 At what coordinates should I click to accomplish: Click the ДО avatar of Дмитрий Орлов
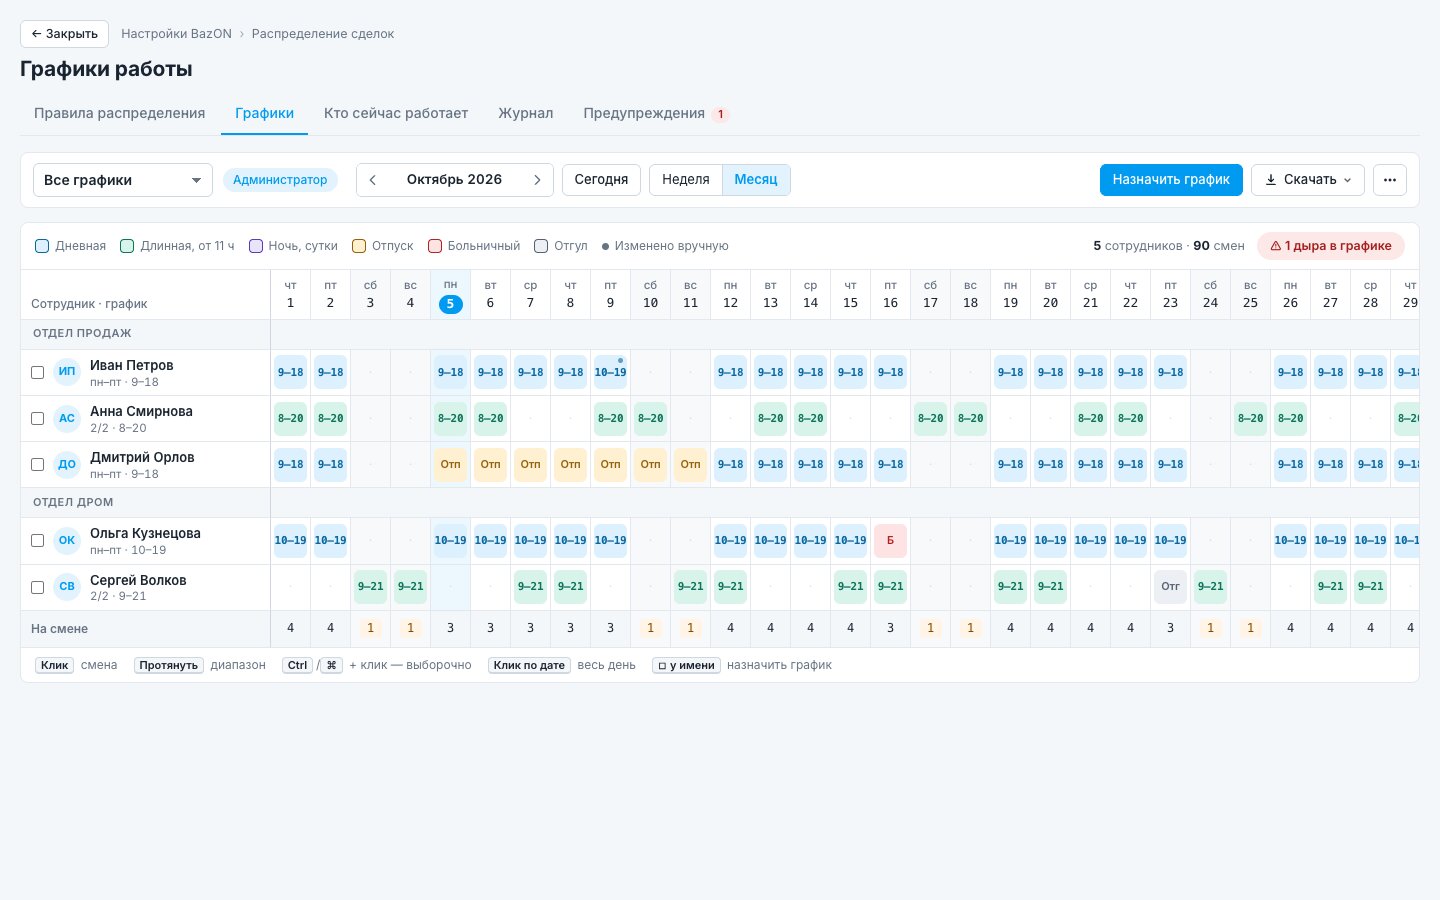67,464
